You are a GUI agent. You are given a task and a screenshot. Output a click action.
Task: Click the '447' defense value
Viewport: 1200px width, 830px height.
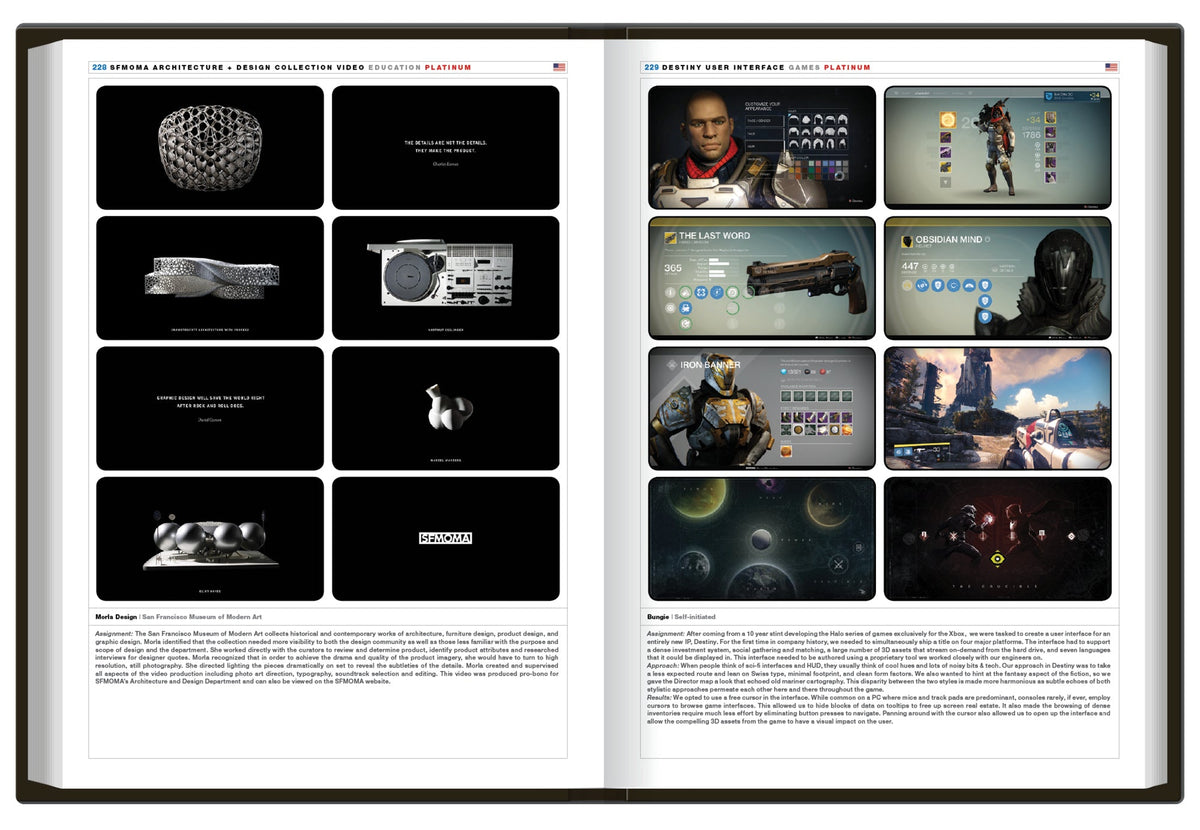click(910, 267)
